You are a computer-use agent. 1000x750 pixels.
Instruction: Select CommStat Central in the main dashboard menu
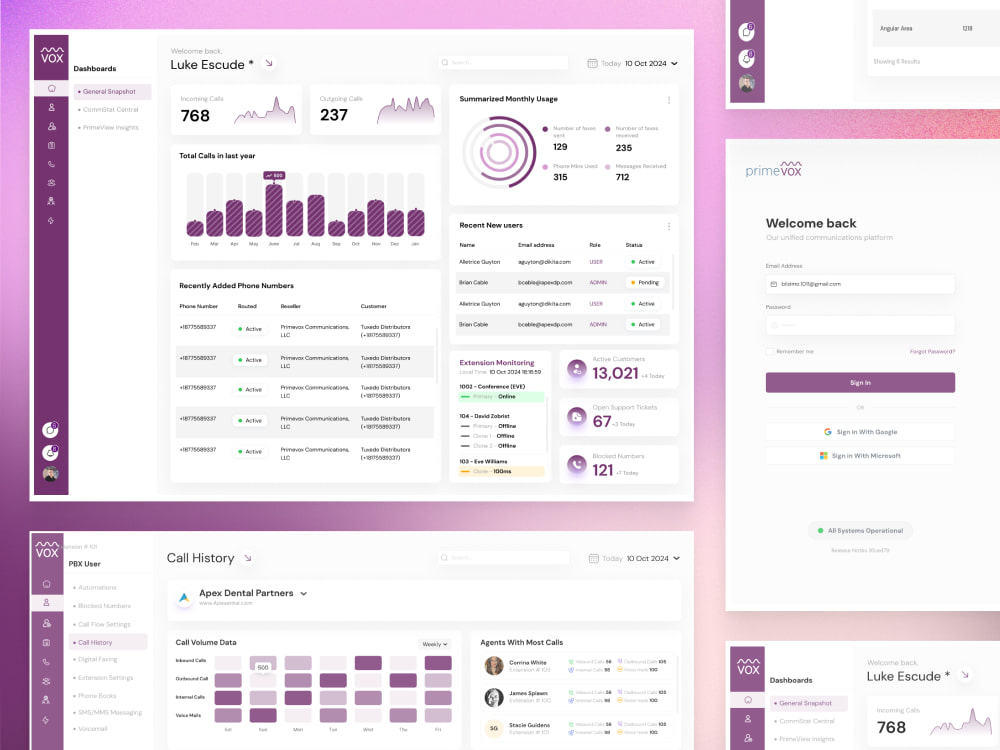coord(111,110)
